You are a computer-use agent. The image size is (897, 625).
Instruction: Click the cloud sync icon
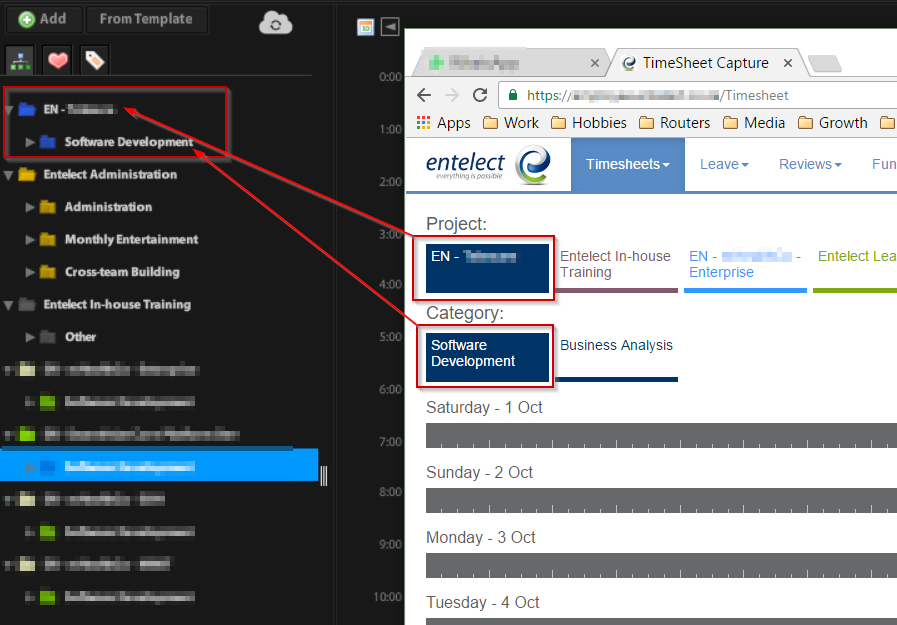point(276,23)
